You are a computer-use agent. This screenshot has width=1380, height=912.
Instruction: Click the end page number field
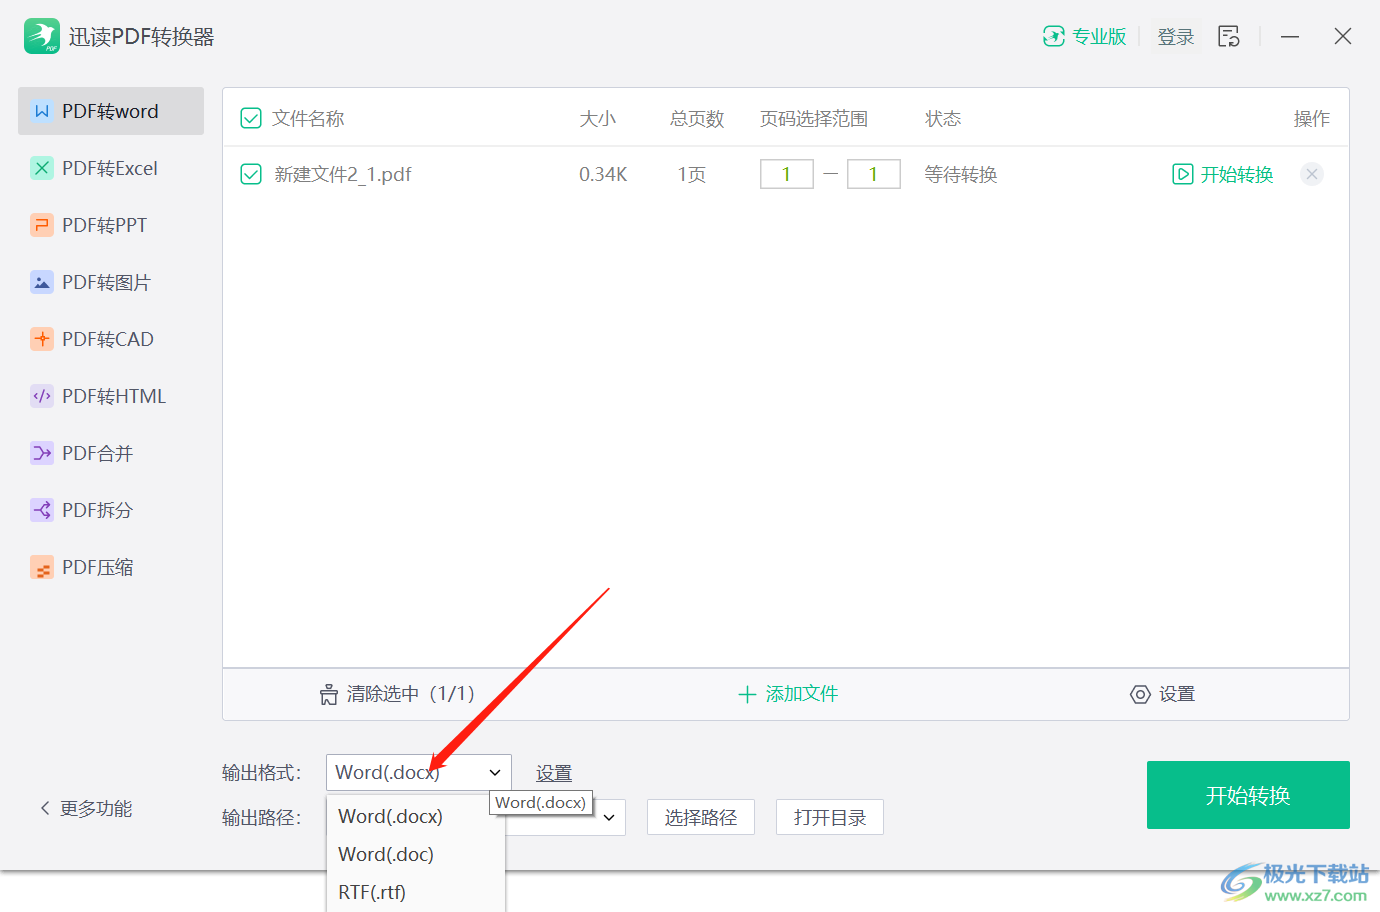point(874,174)
